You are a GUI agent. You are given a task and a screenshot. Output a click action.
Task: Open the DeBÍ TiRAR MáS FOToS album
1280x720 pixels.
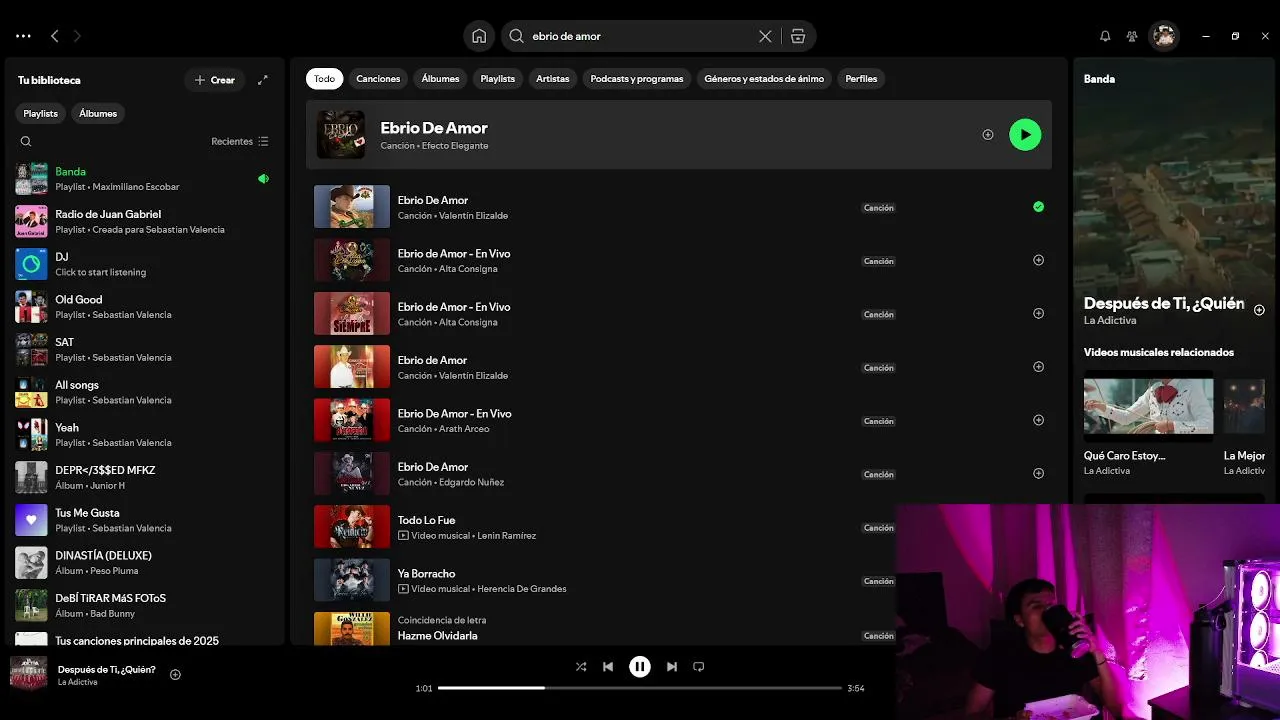145,605
